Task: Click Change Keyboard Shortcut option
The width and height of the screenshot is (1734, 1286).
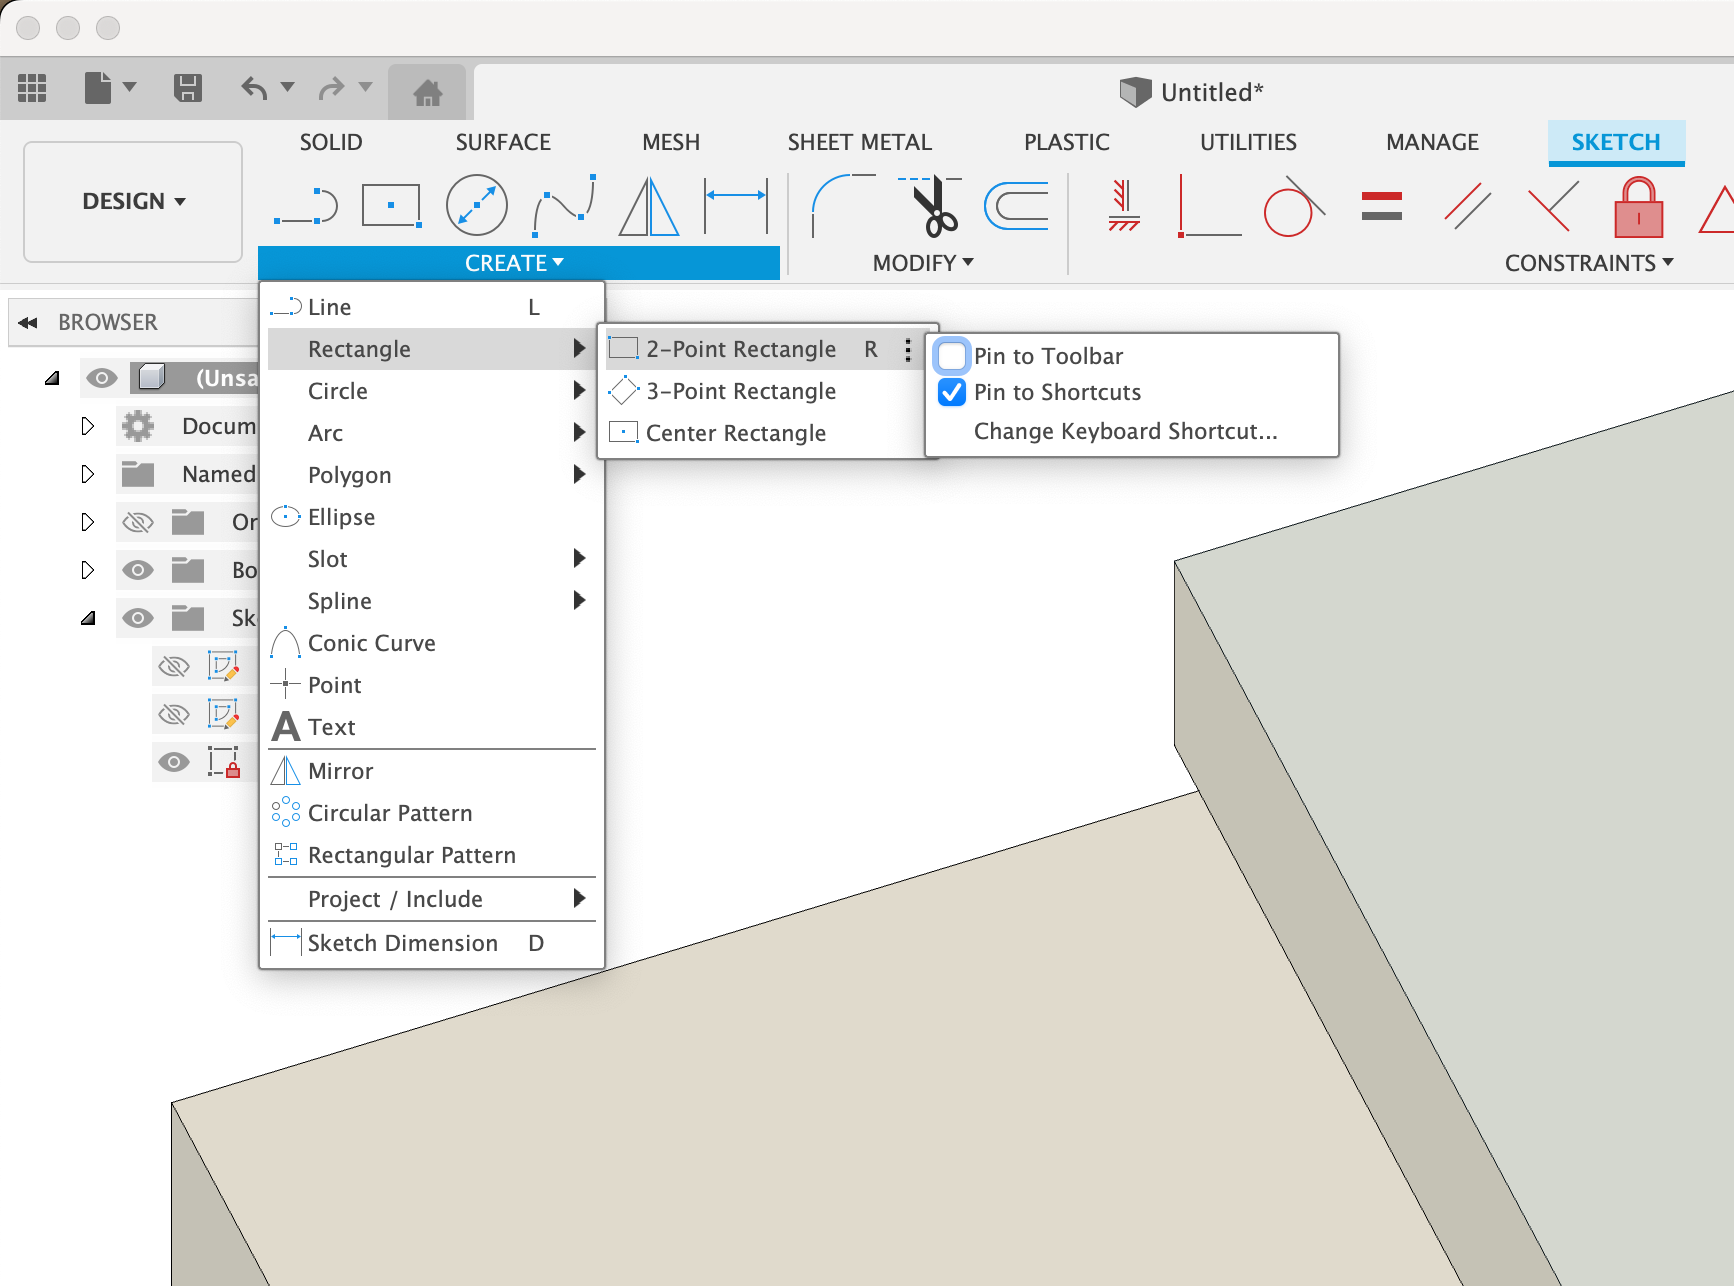Action: click(x=1124, y=431)
